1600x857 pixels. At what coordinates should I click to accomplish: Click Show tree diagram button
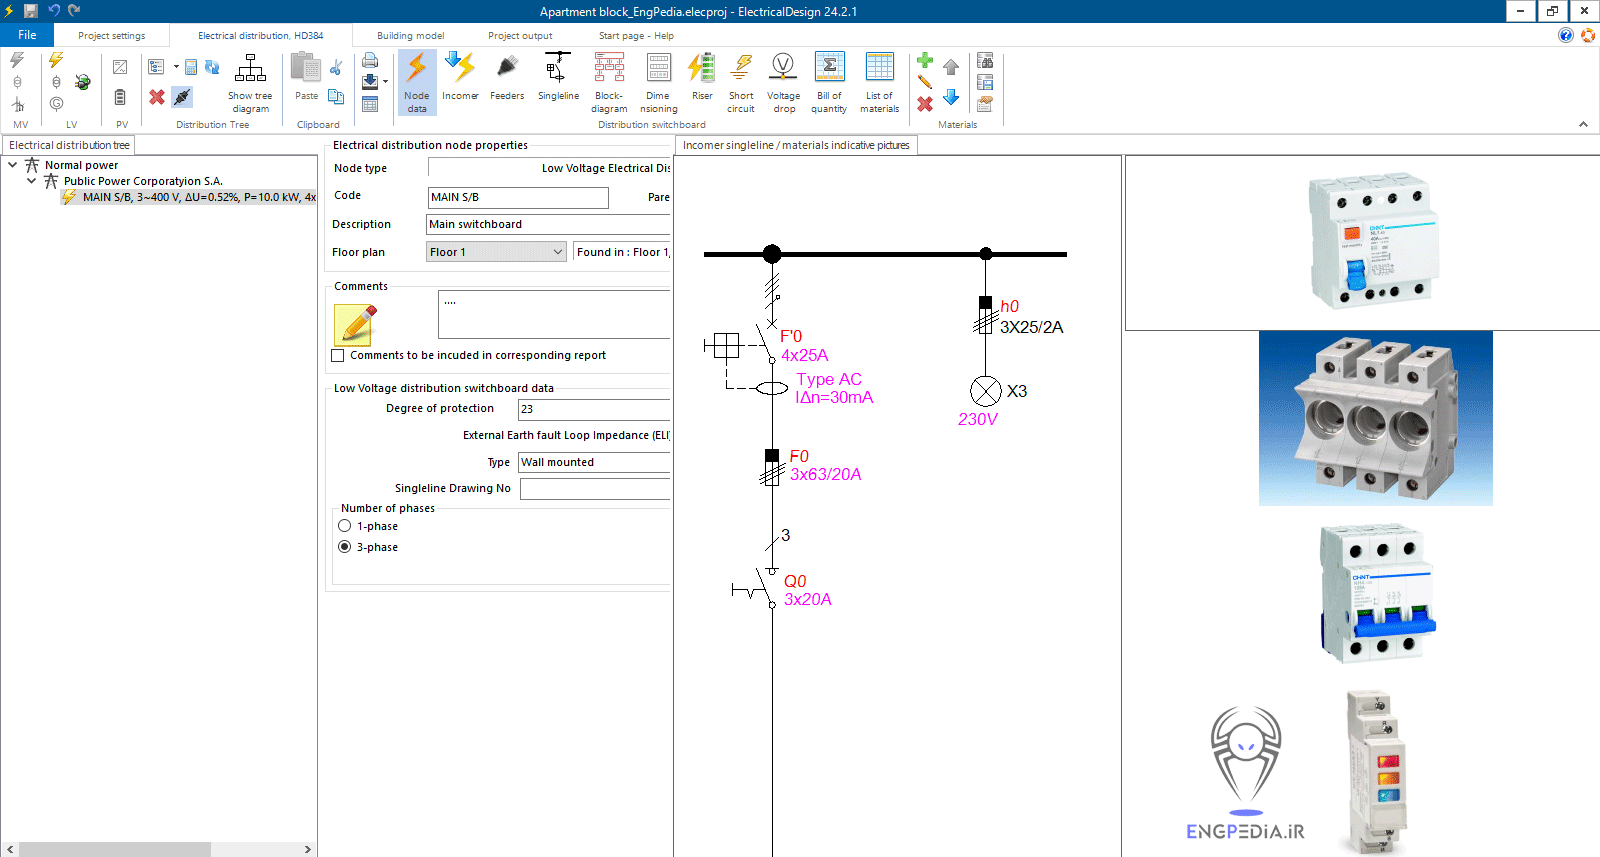click(250, 83)
